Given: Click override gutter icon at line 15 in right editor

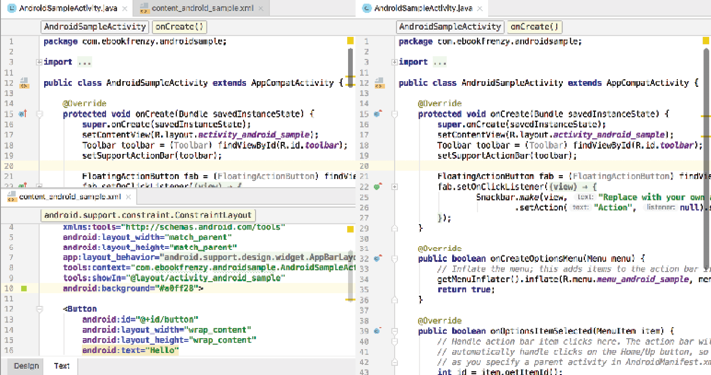Looking at the screenshot, I should tap(378, 113).
